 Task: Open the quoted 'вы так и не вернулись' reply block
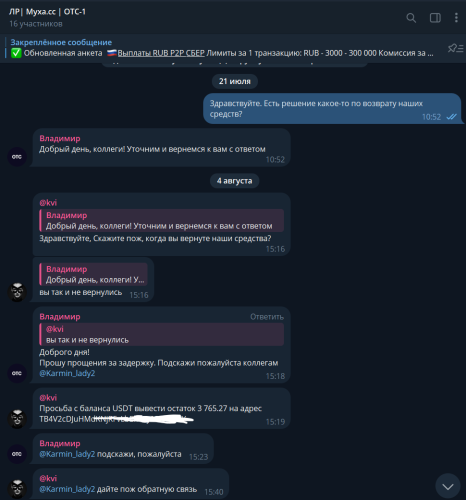[162, 334]
